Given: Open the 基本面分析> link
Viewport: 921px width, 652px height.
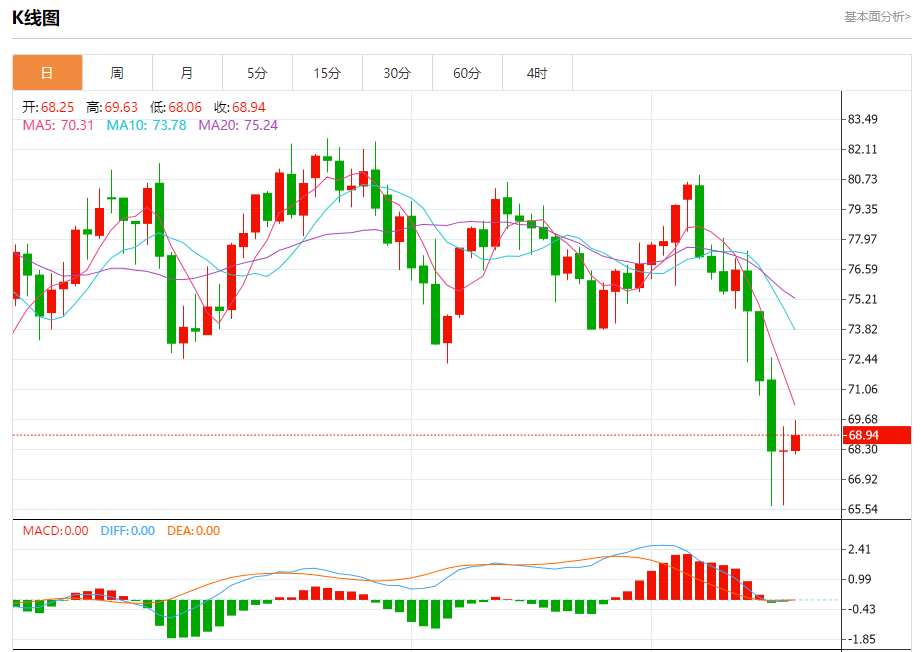Looking at the screenshot, I should [x=878, y=16].
